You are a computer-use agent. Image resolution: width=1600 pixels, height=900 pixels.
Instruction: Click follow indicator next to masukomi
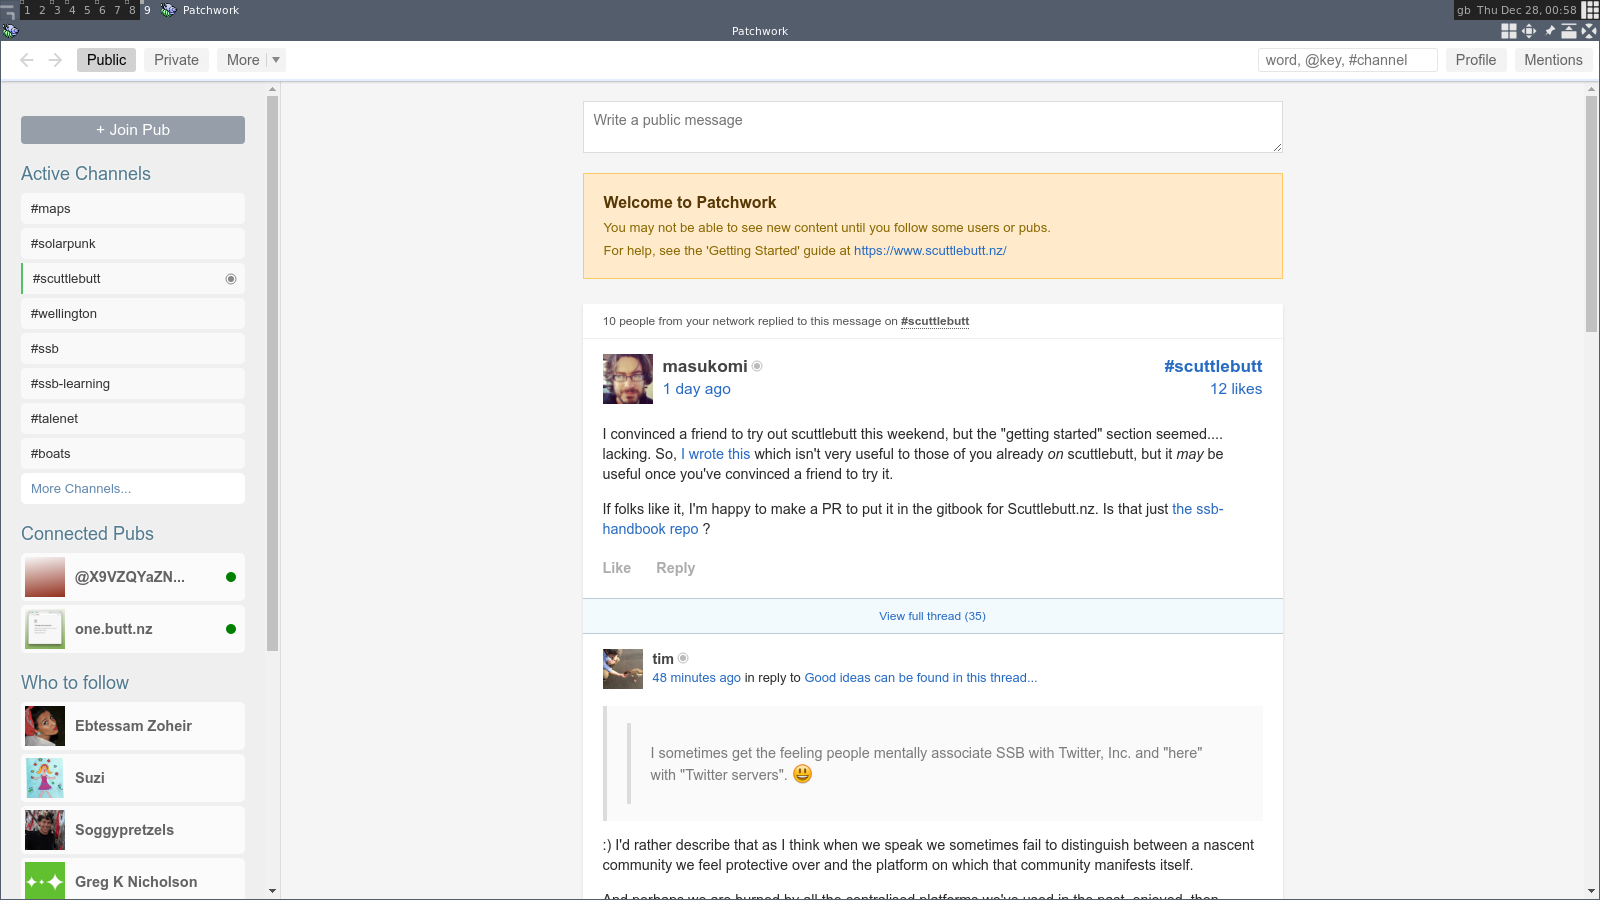pyautogui.click(x=757, y=366)
